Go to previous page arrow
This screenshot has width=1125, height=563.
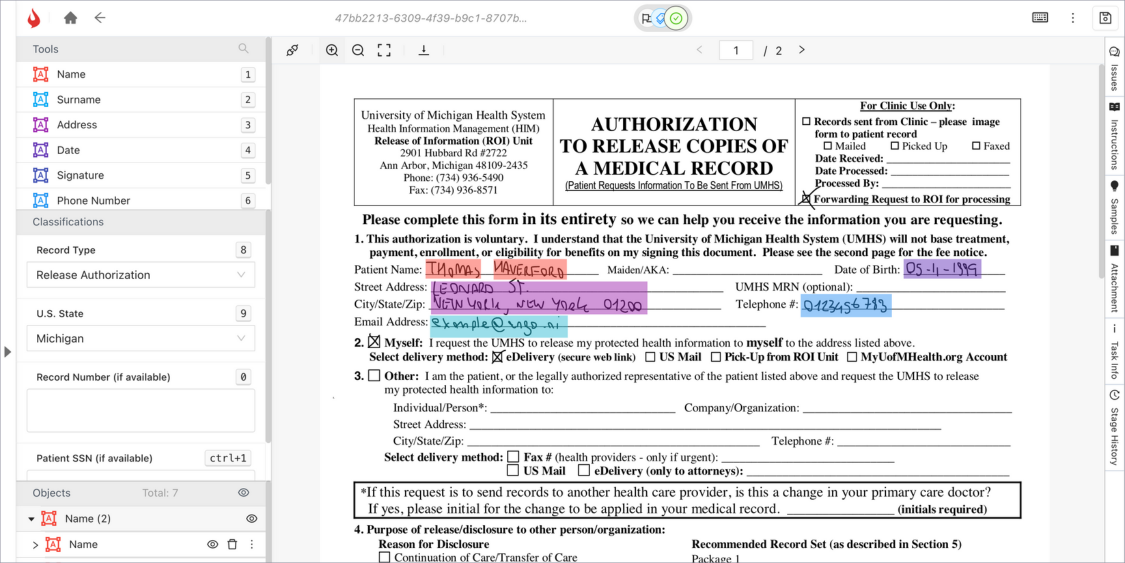coord(700,50)
